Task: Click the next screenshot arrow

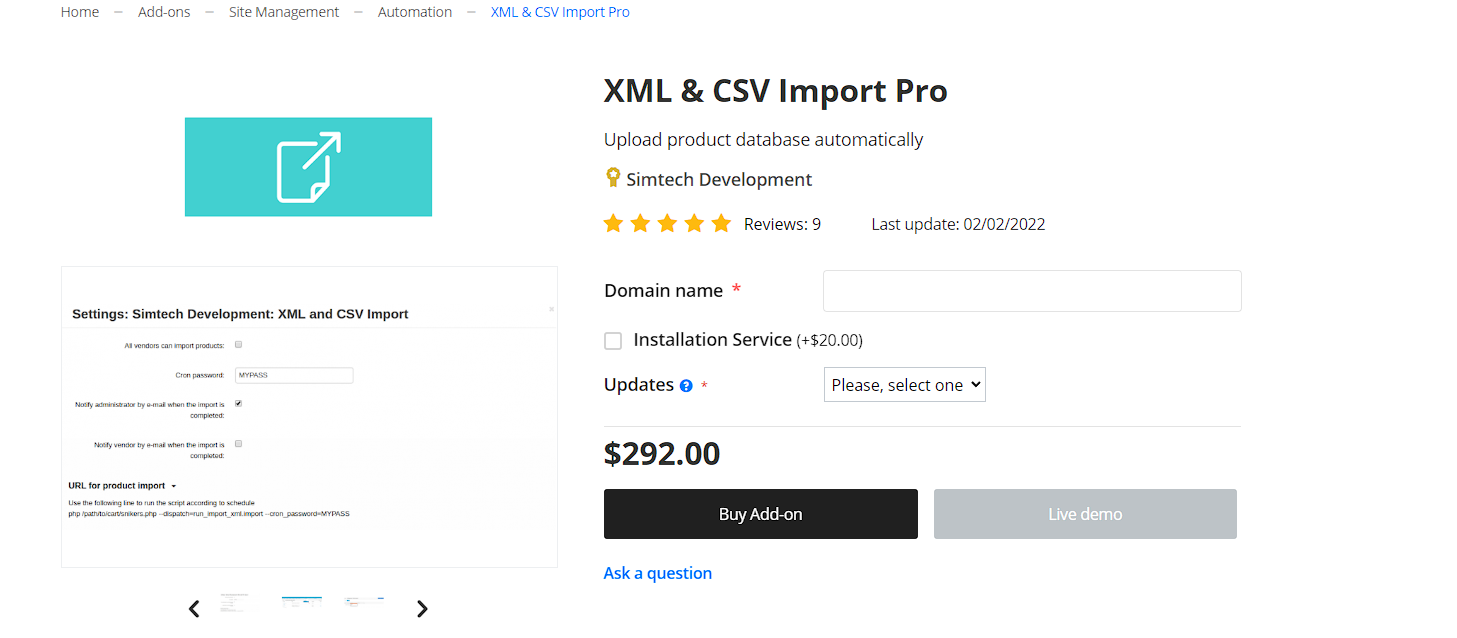Action: coord(422,608)
